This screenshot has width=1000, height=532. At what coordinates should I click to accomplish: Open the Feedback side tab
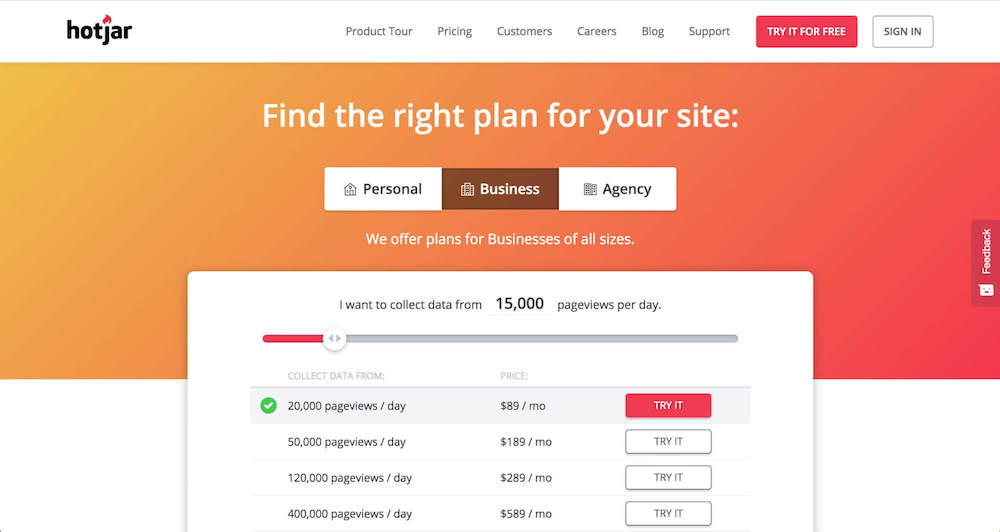(986, 263)
